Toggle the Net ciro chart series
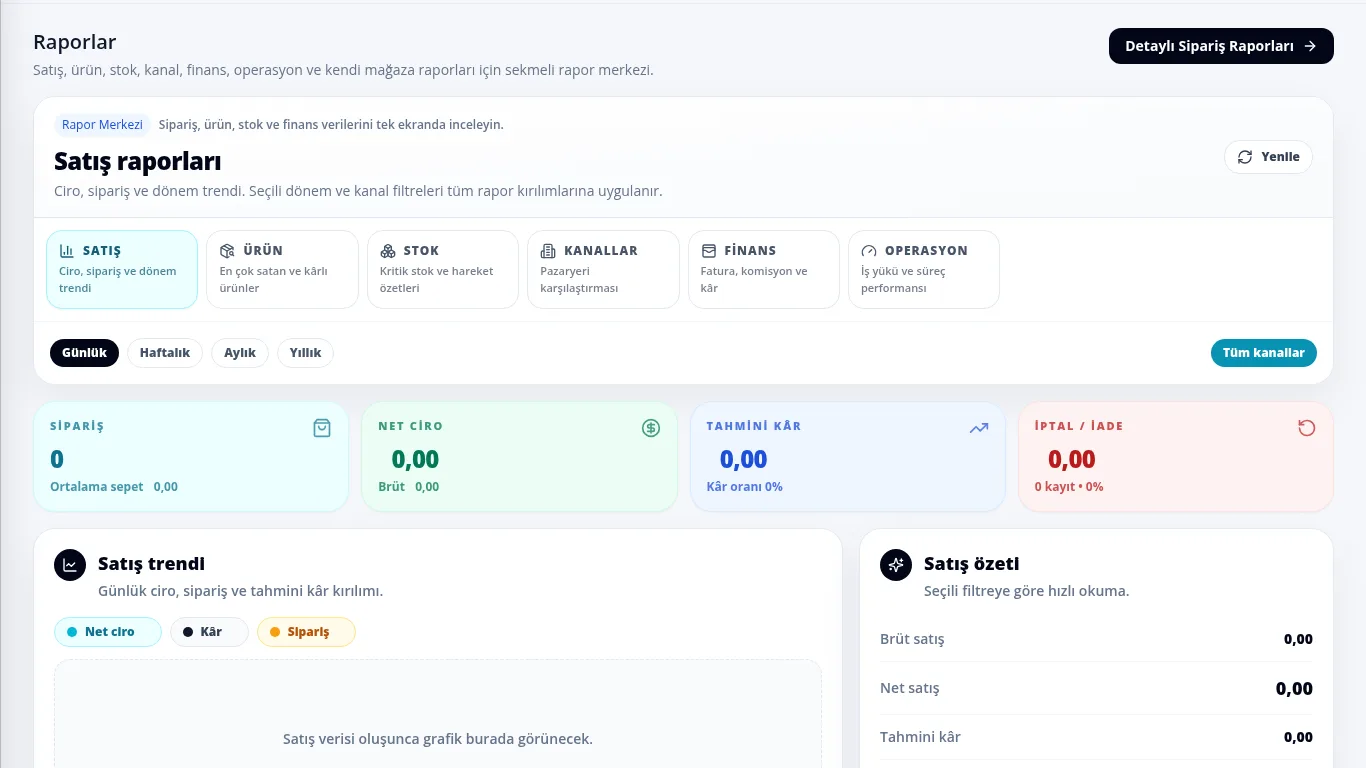This screenshot has height=768, width=1366. [x=108, y=632]
